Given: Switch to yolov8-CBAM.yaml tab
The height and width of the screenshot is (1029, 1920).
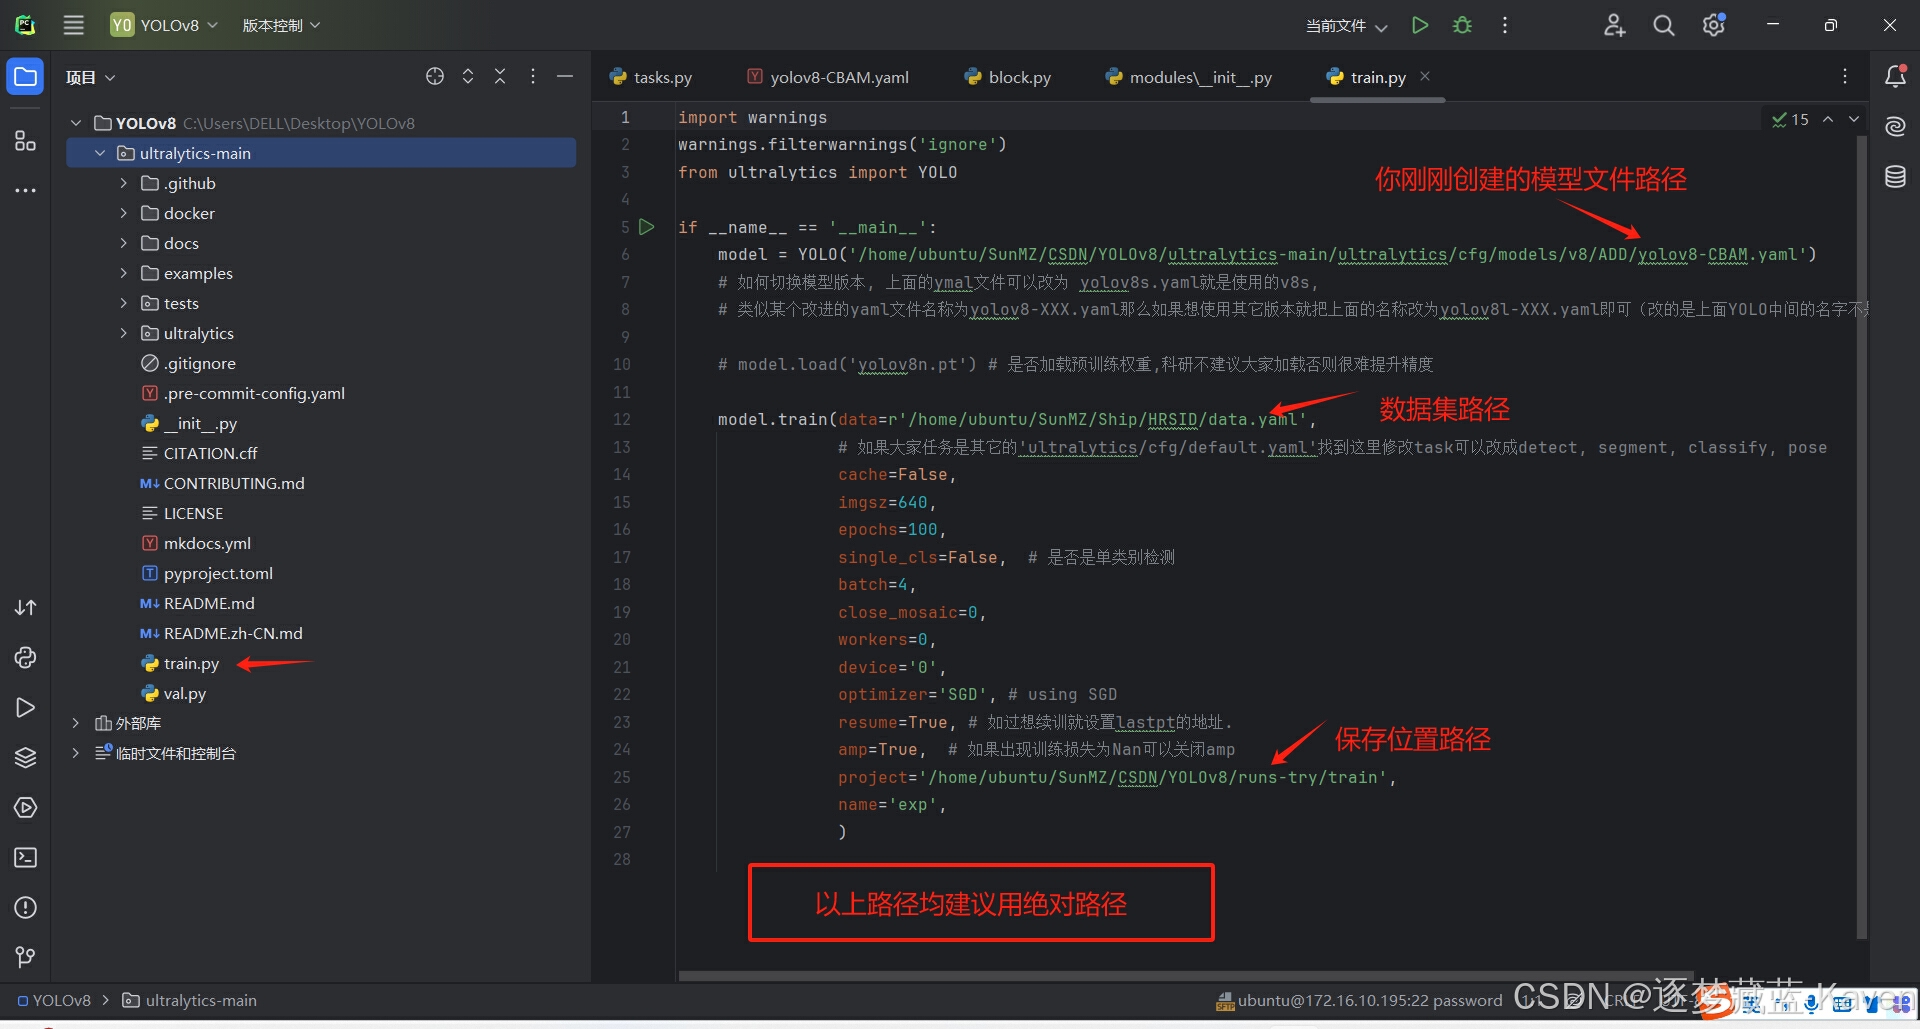Looking at the screenshot, I should click(828, 77).
